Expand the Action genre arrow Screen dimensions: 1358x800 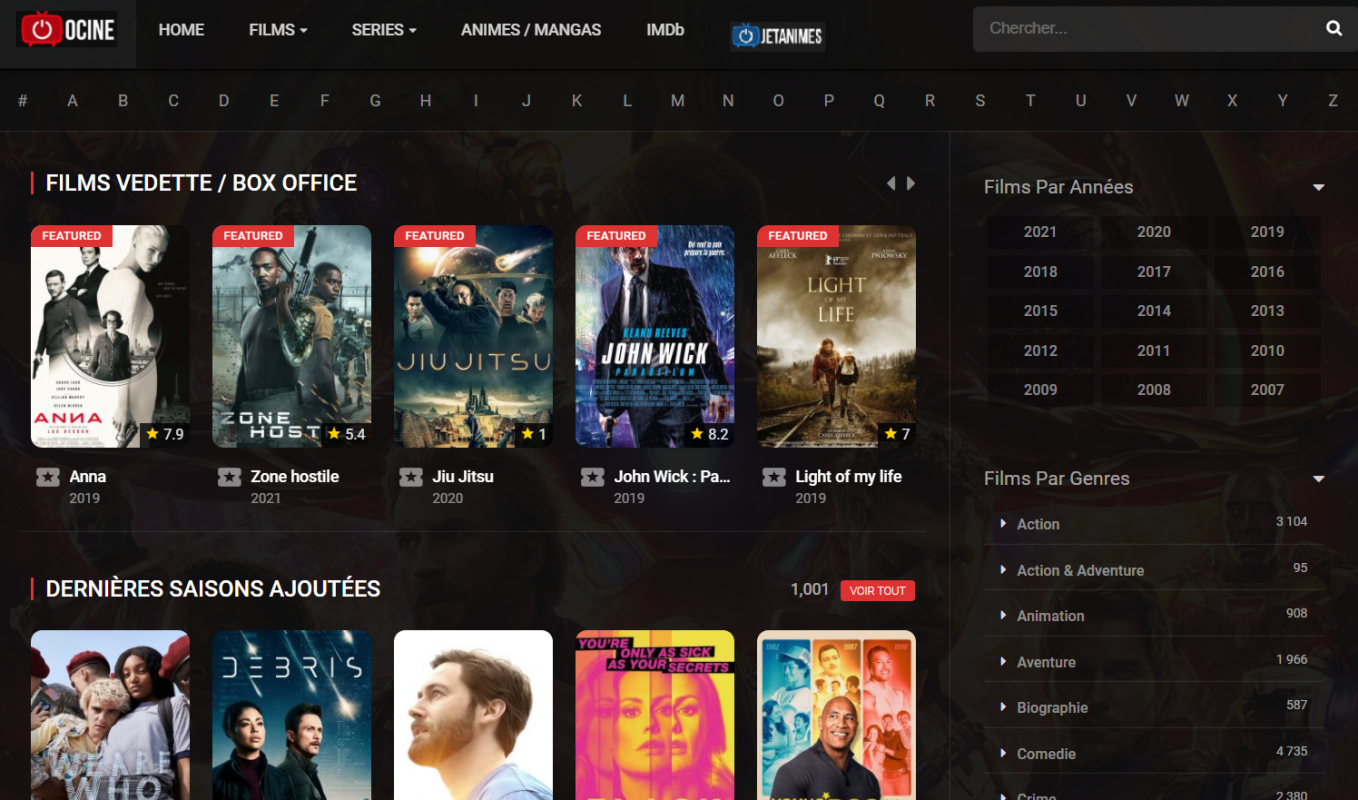pyautogui.click(x=1003, y=523)
